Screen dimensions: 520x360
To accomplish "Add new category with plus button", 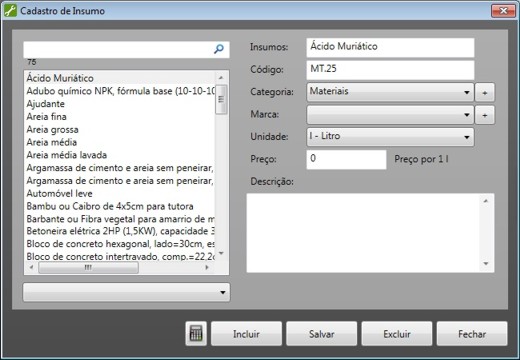I will [485, 92].
